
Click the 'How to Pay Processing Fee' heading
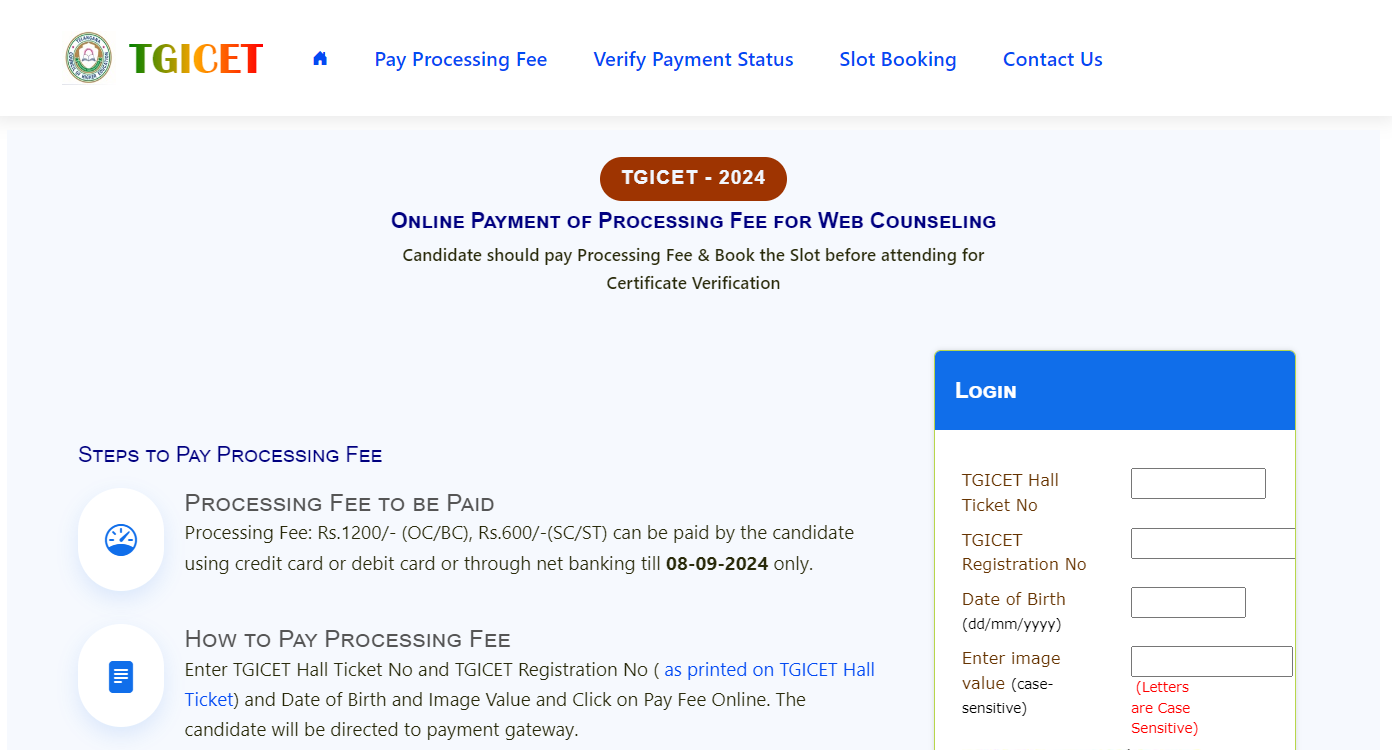point(348,639)
